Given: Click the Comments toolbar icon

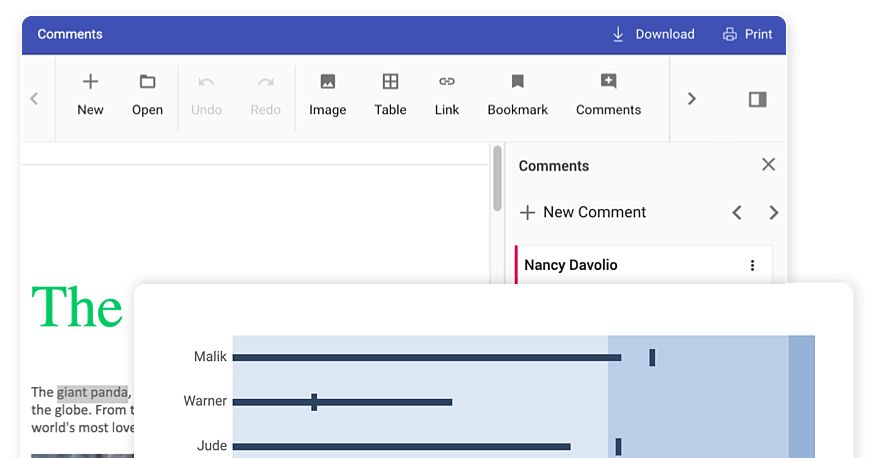Looking at the screenshot, I should coord(608,95).
